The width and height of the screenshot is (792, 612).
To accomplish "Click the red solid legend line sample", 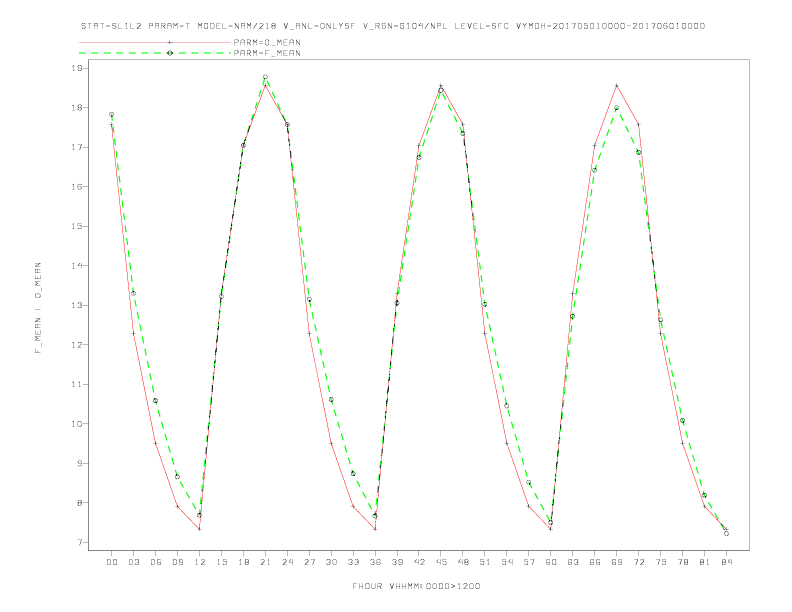I will coord(155,42).
